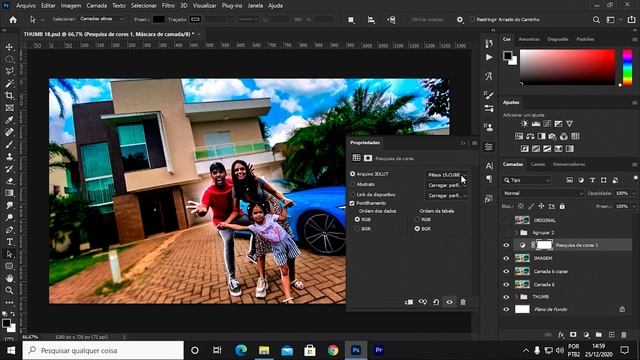The width and height of the screenshot is (640, 360).
Task: Open the Filtro menu
Action: 168,6
